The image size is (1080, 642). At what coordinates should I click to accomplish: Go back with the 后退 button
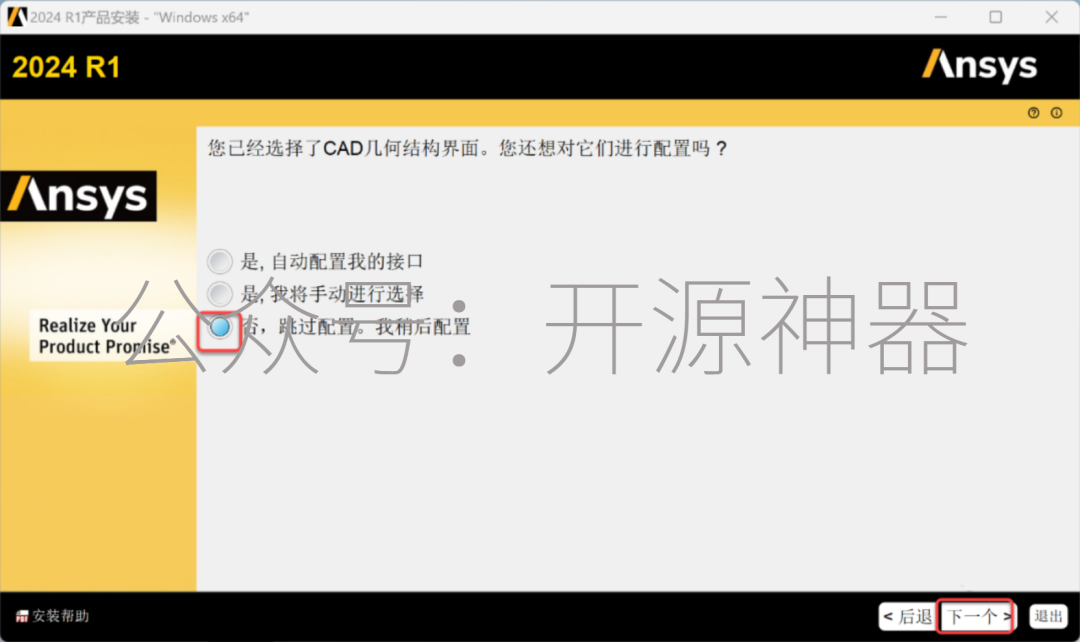(908, 617)
